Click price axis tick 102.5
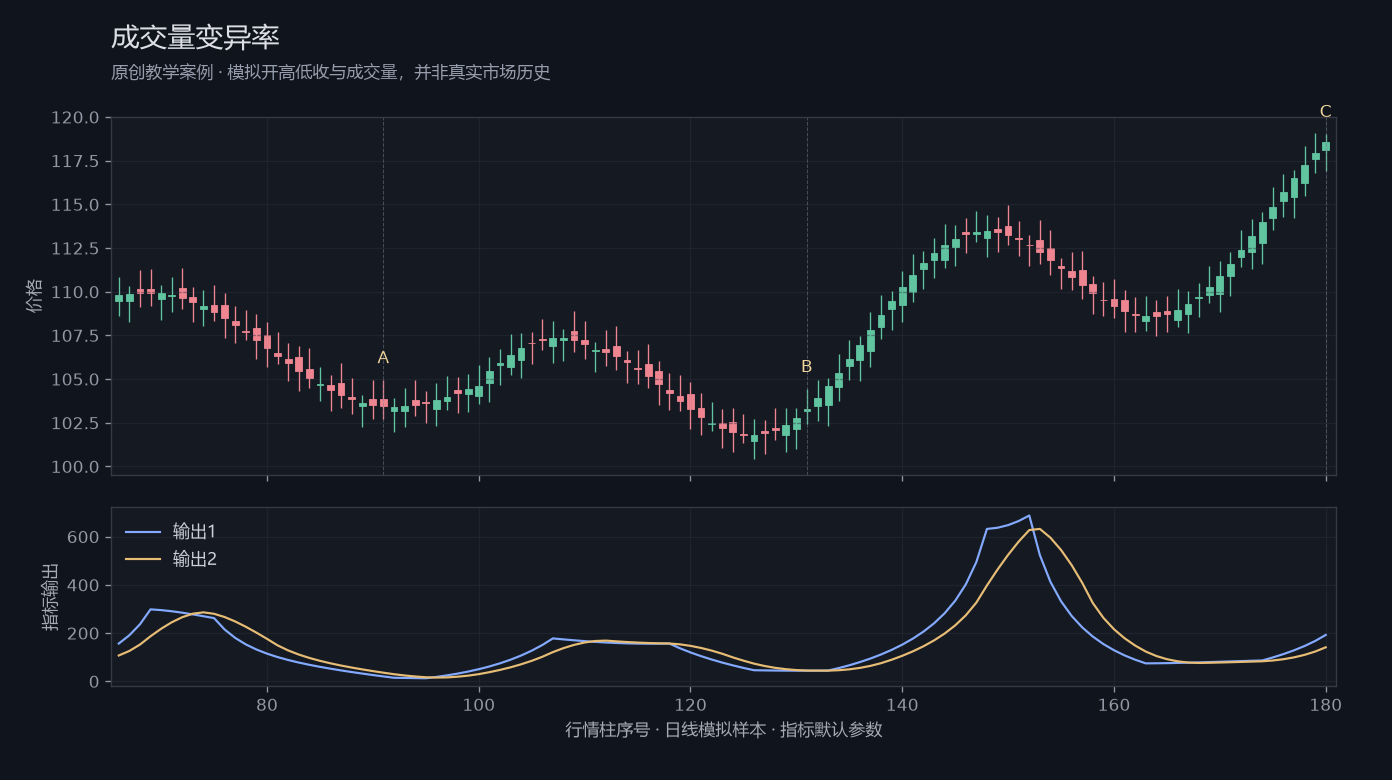The height and width of the screenshot is (780, 1392). [76, 423]
